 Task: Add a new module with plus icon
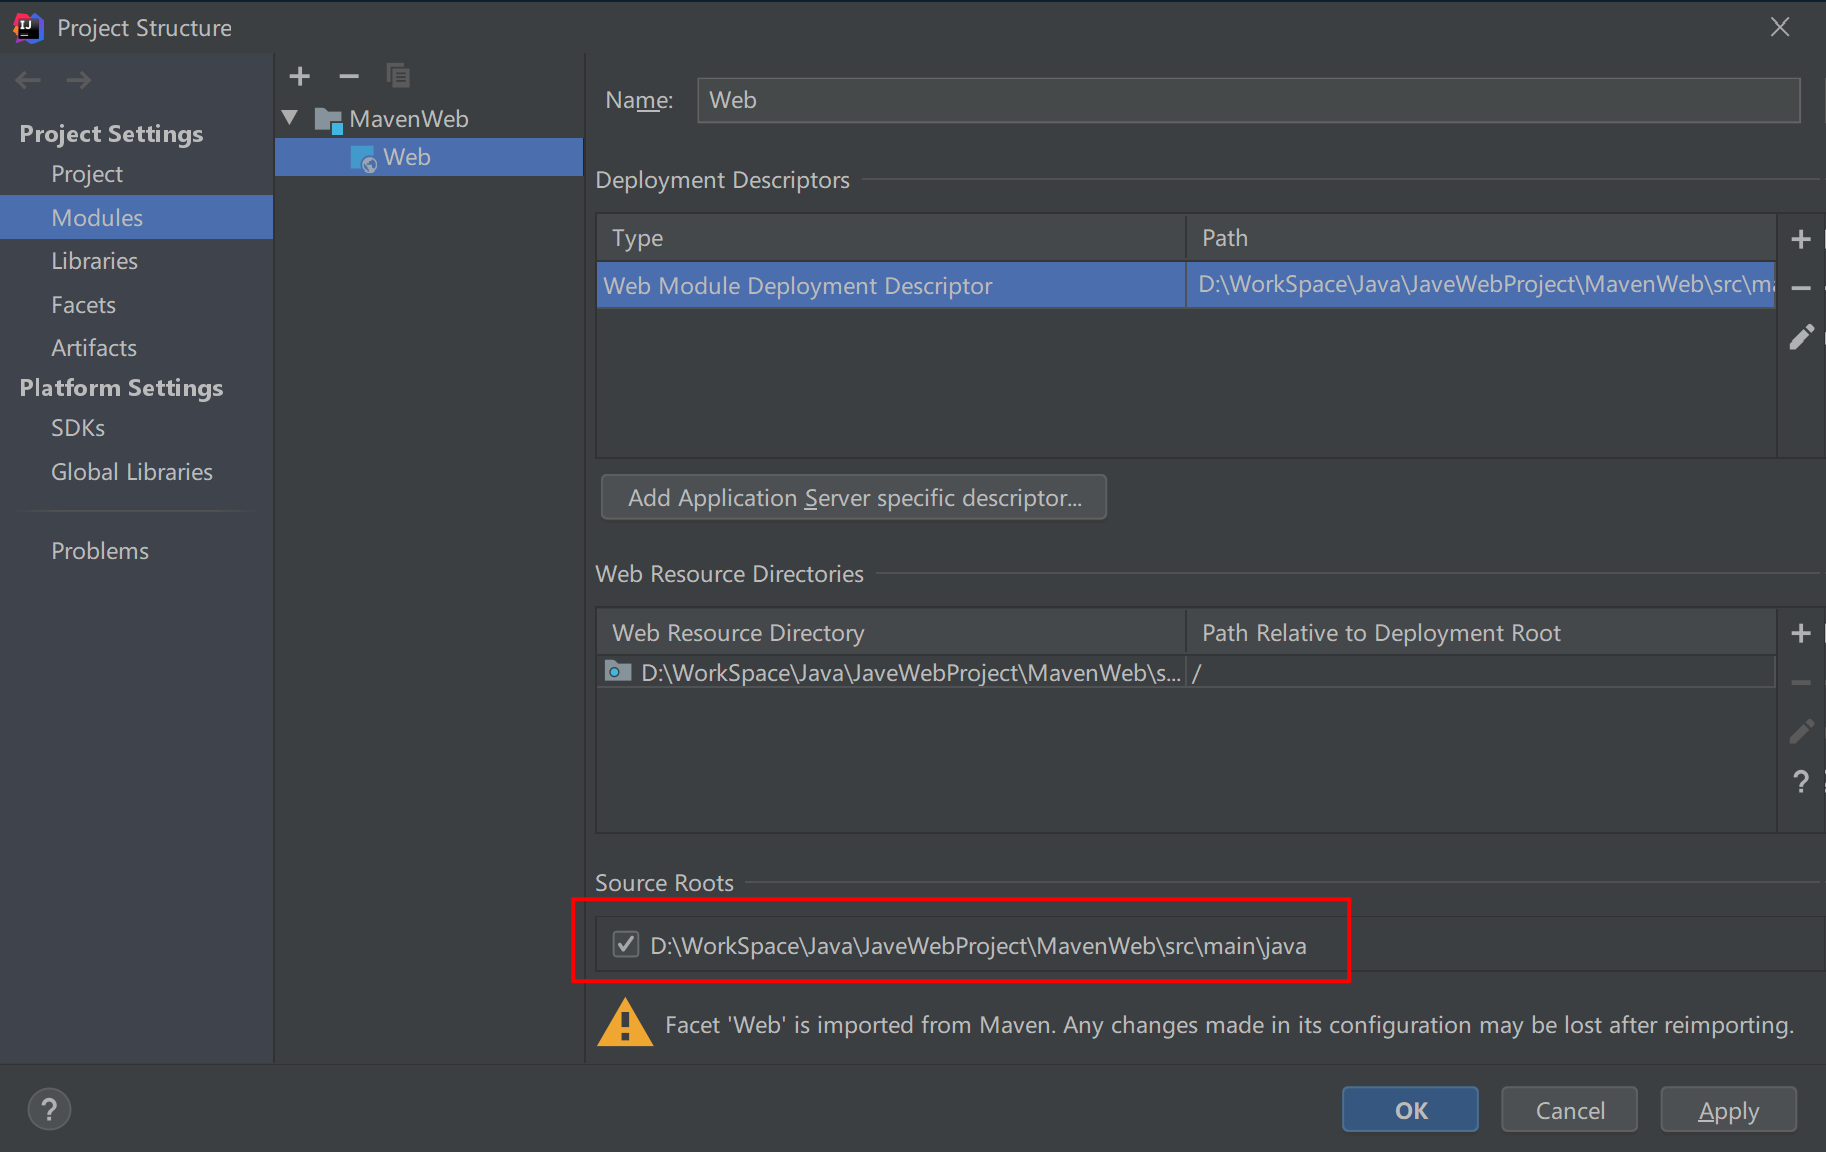[299, 76]
